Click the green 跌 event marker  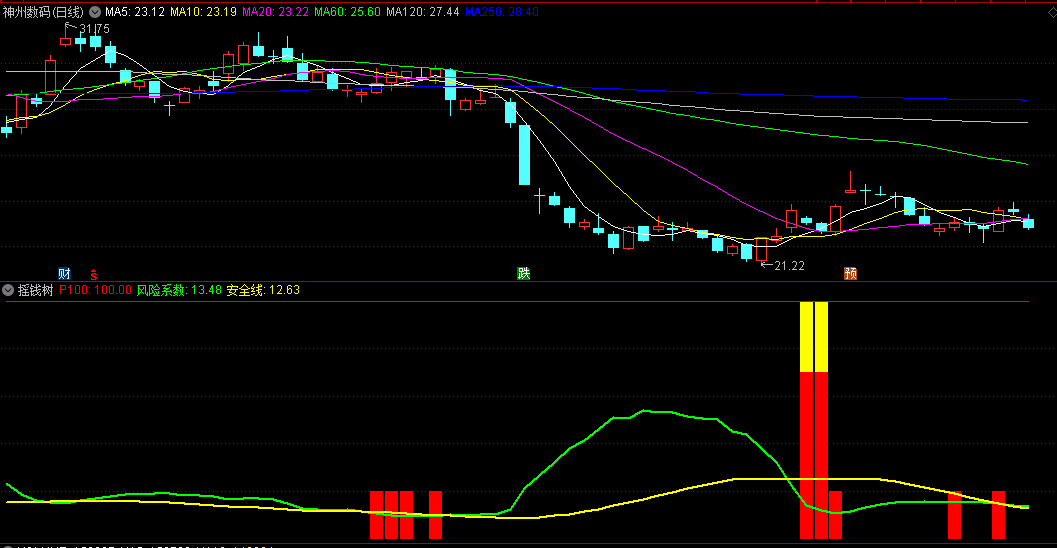[524, 274]
